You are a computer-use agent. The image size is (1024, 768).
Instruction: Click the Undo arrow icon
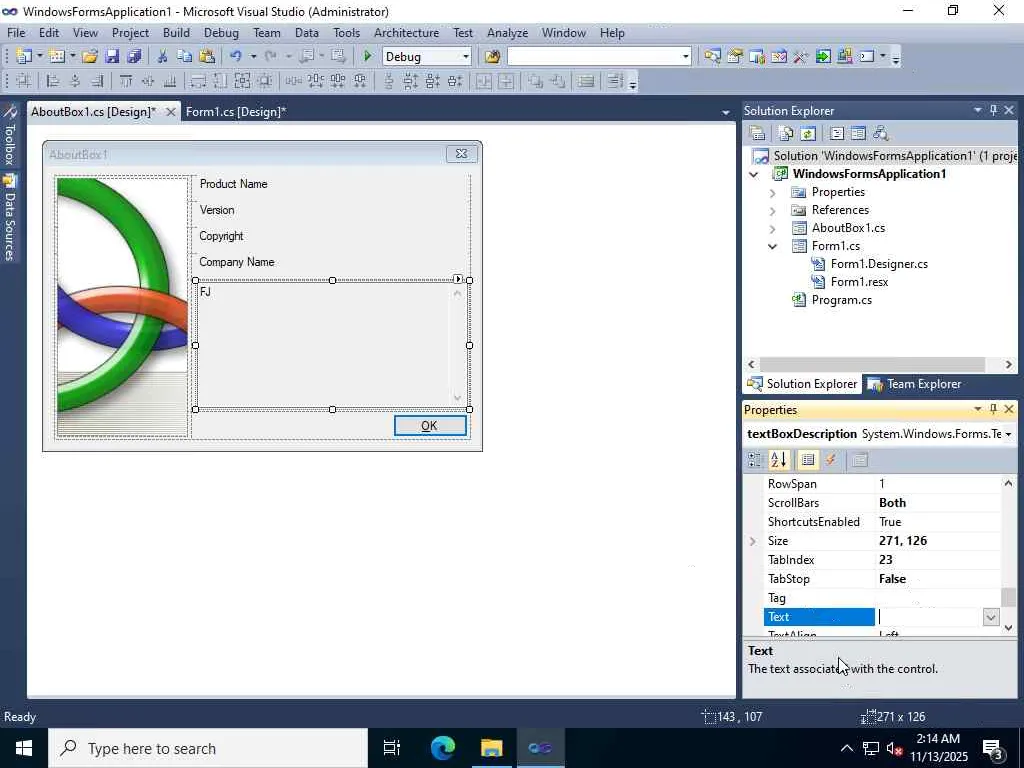pyautogui.click(x=236, y=56)
